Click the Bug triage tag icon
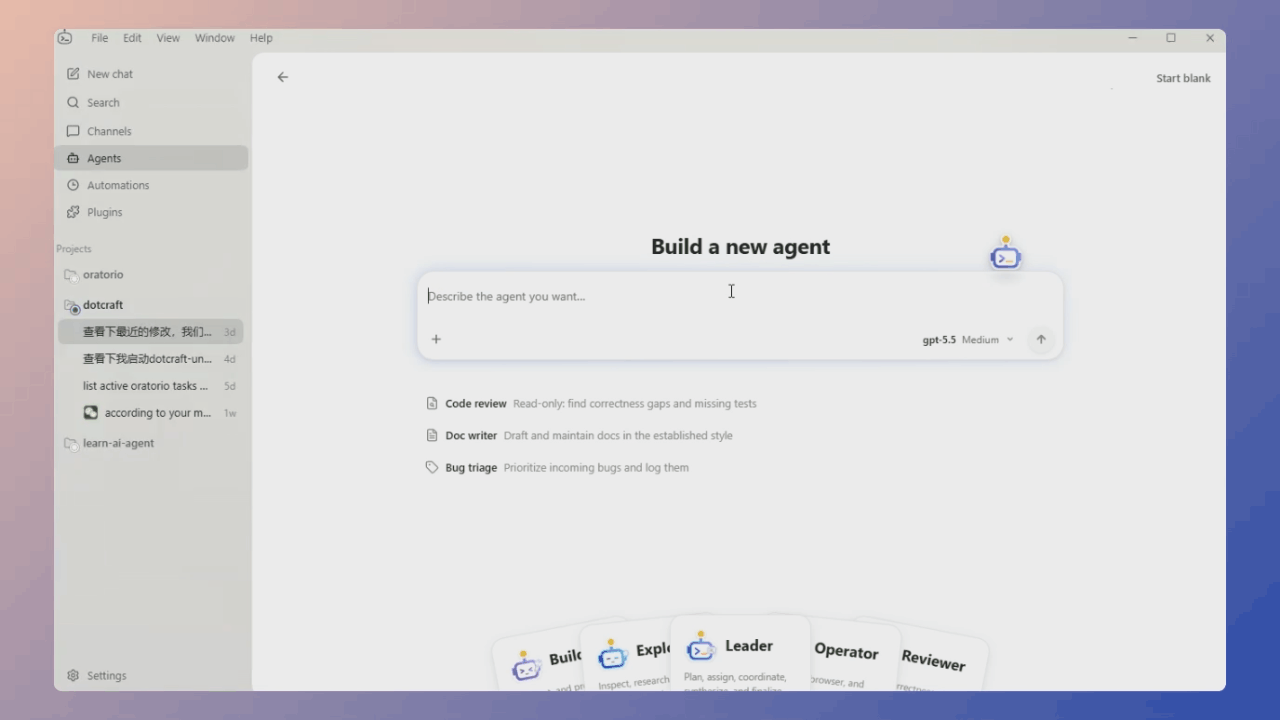Viewport: 1280px width, 720px height. click(432, 467)
